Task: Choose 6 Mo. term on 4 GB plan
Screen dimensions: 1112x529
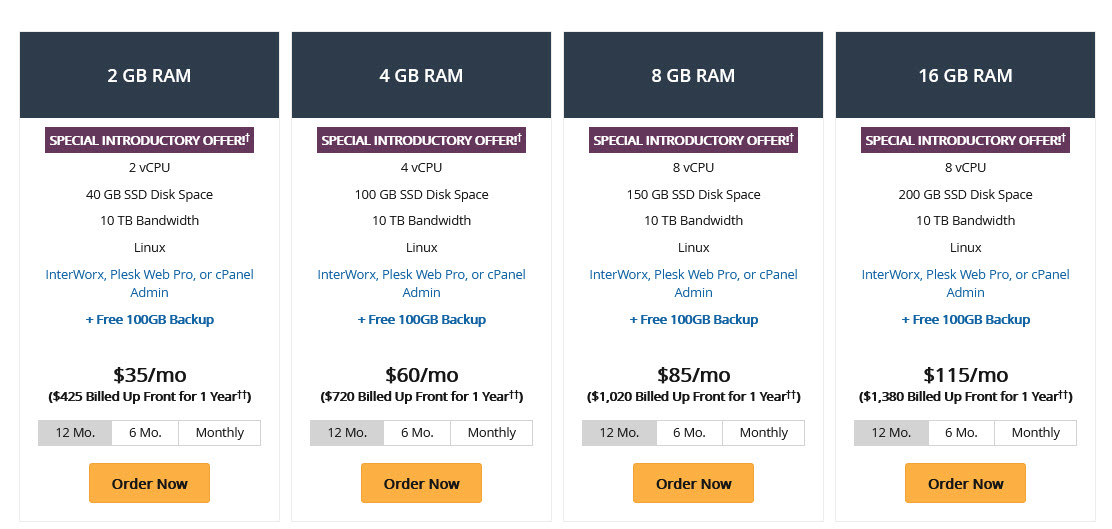Action: point(417,433)
